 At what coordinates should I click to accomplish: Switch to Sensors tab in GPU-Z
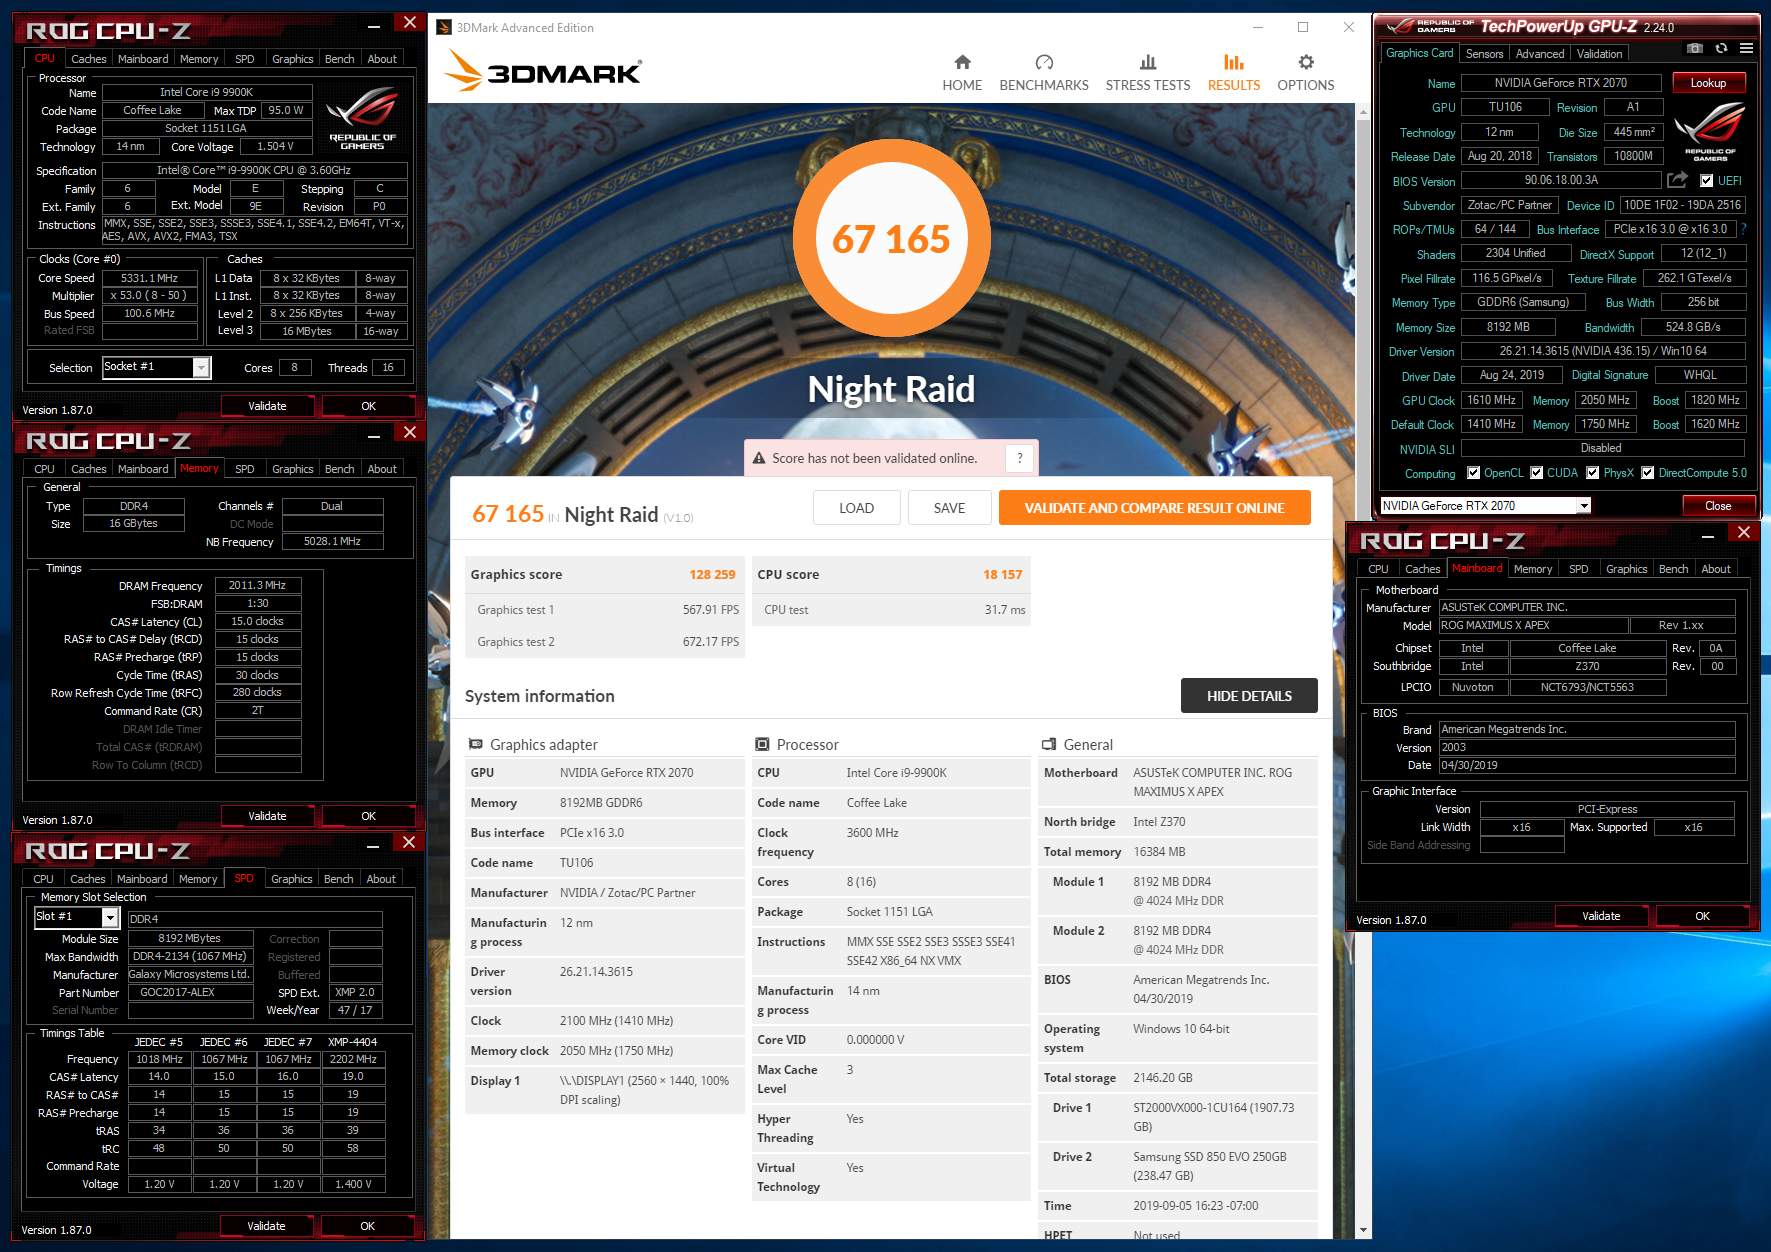click(x=1484, y=54)
